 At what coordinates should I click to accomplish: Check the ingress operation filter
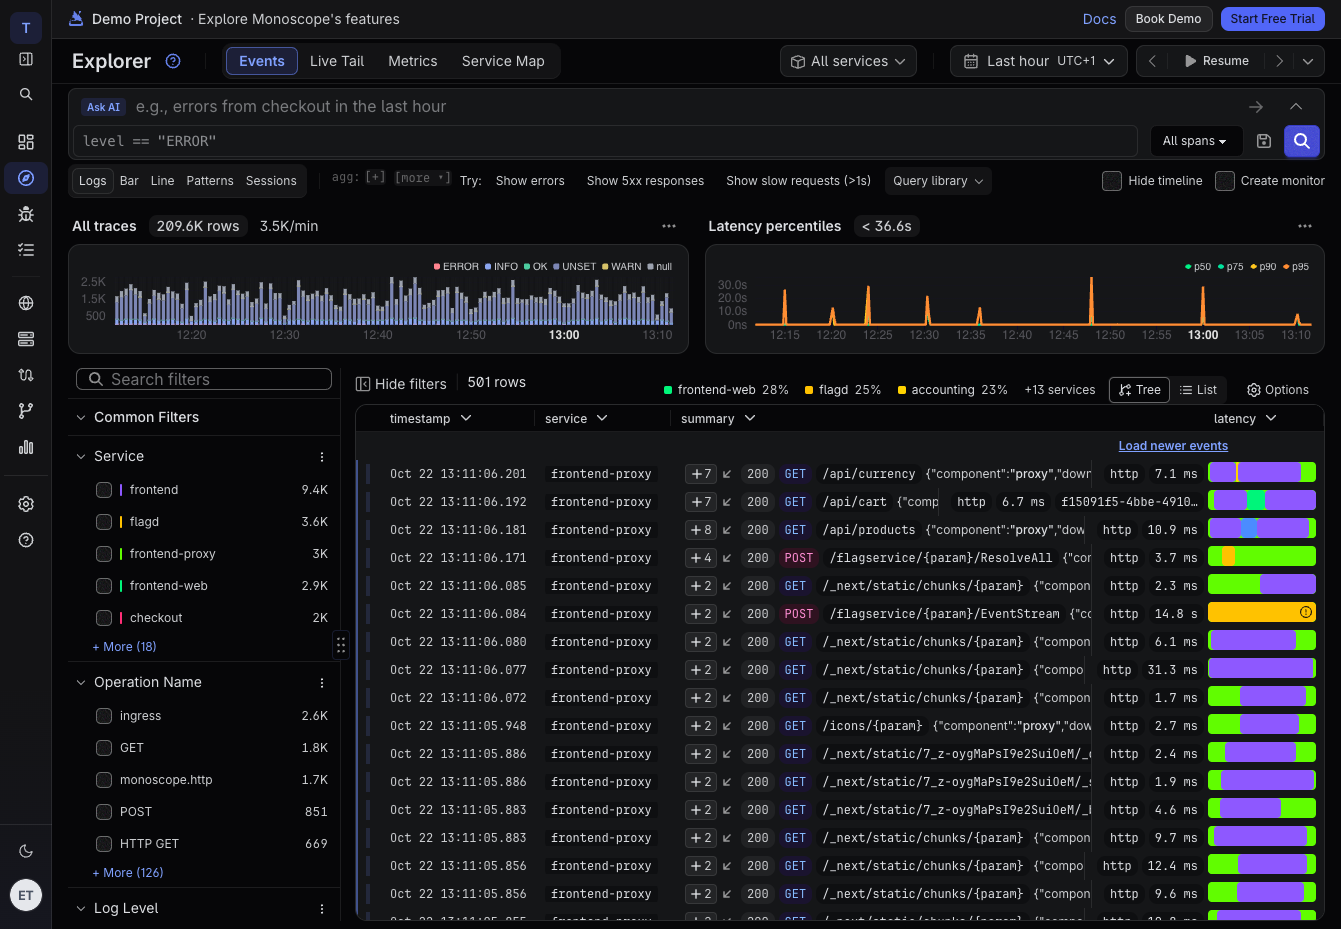pyautogui.click(x=104, y=716)
